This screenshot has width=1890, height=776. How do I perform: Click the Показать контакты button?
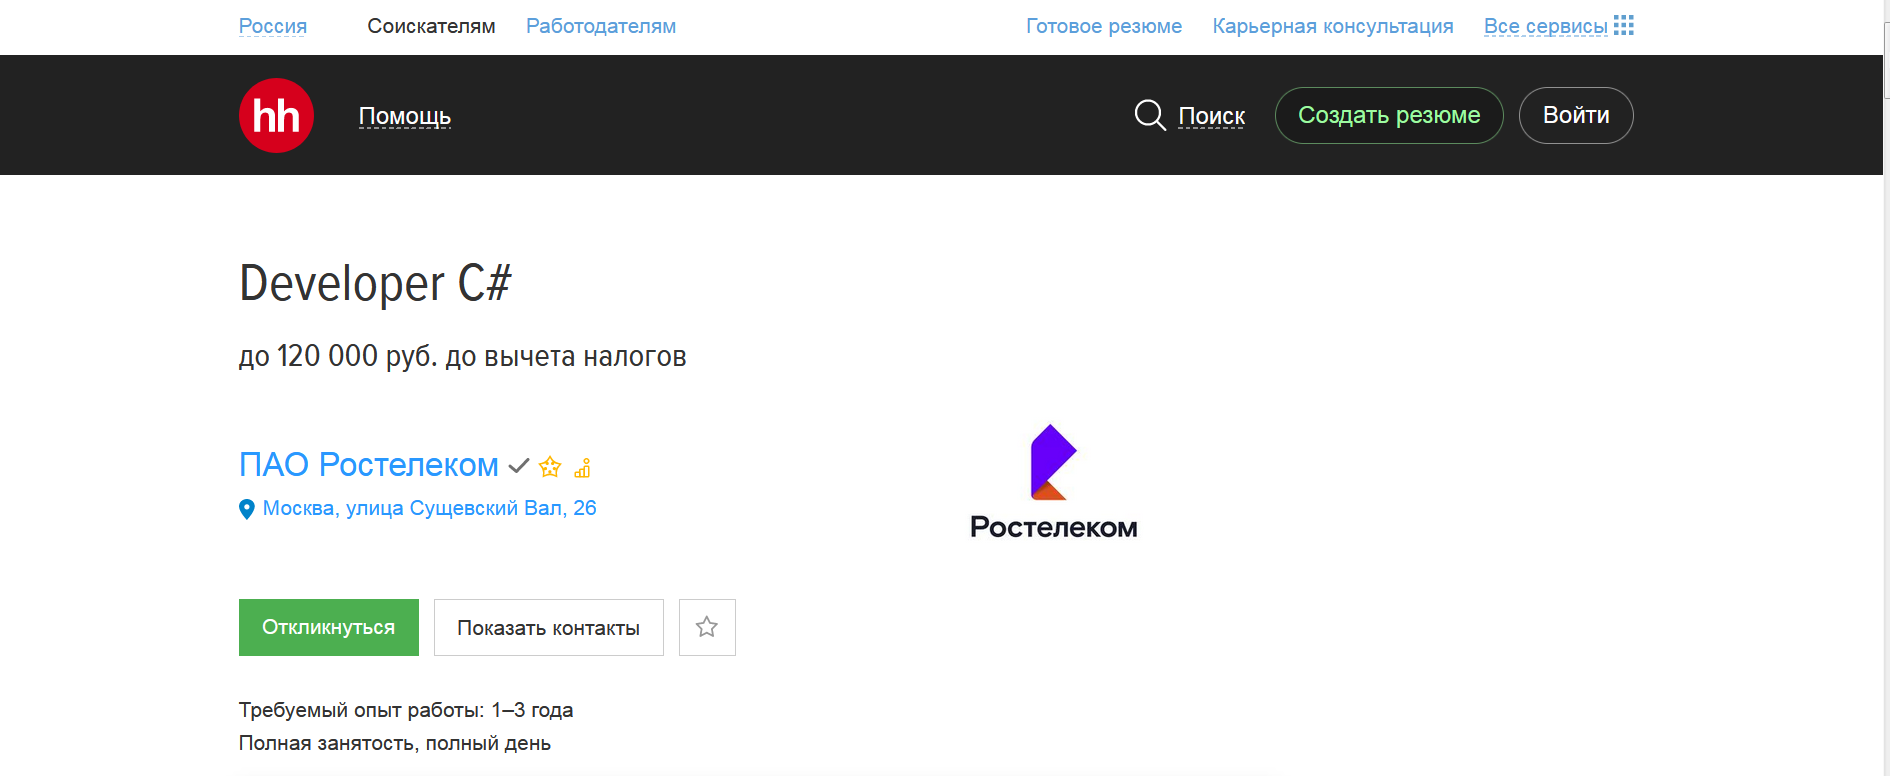pos(549,627)
